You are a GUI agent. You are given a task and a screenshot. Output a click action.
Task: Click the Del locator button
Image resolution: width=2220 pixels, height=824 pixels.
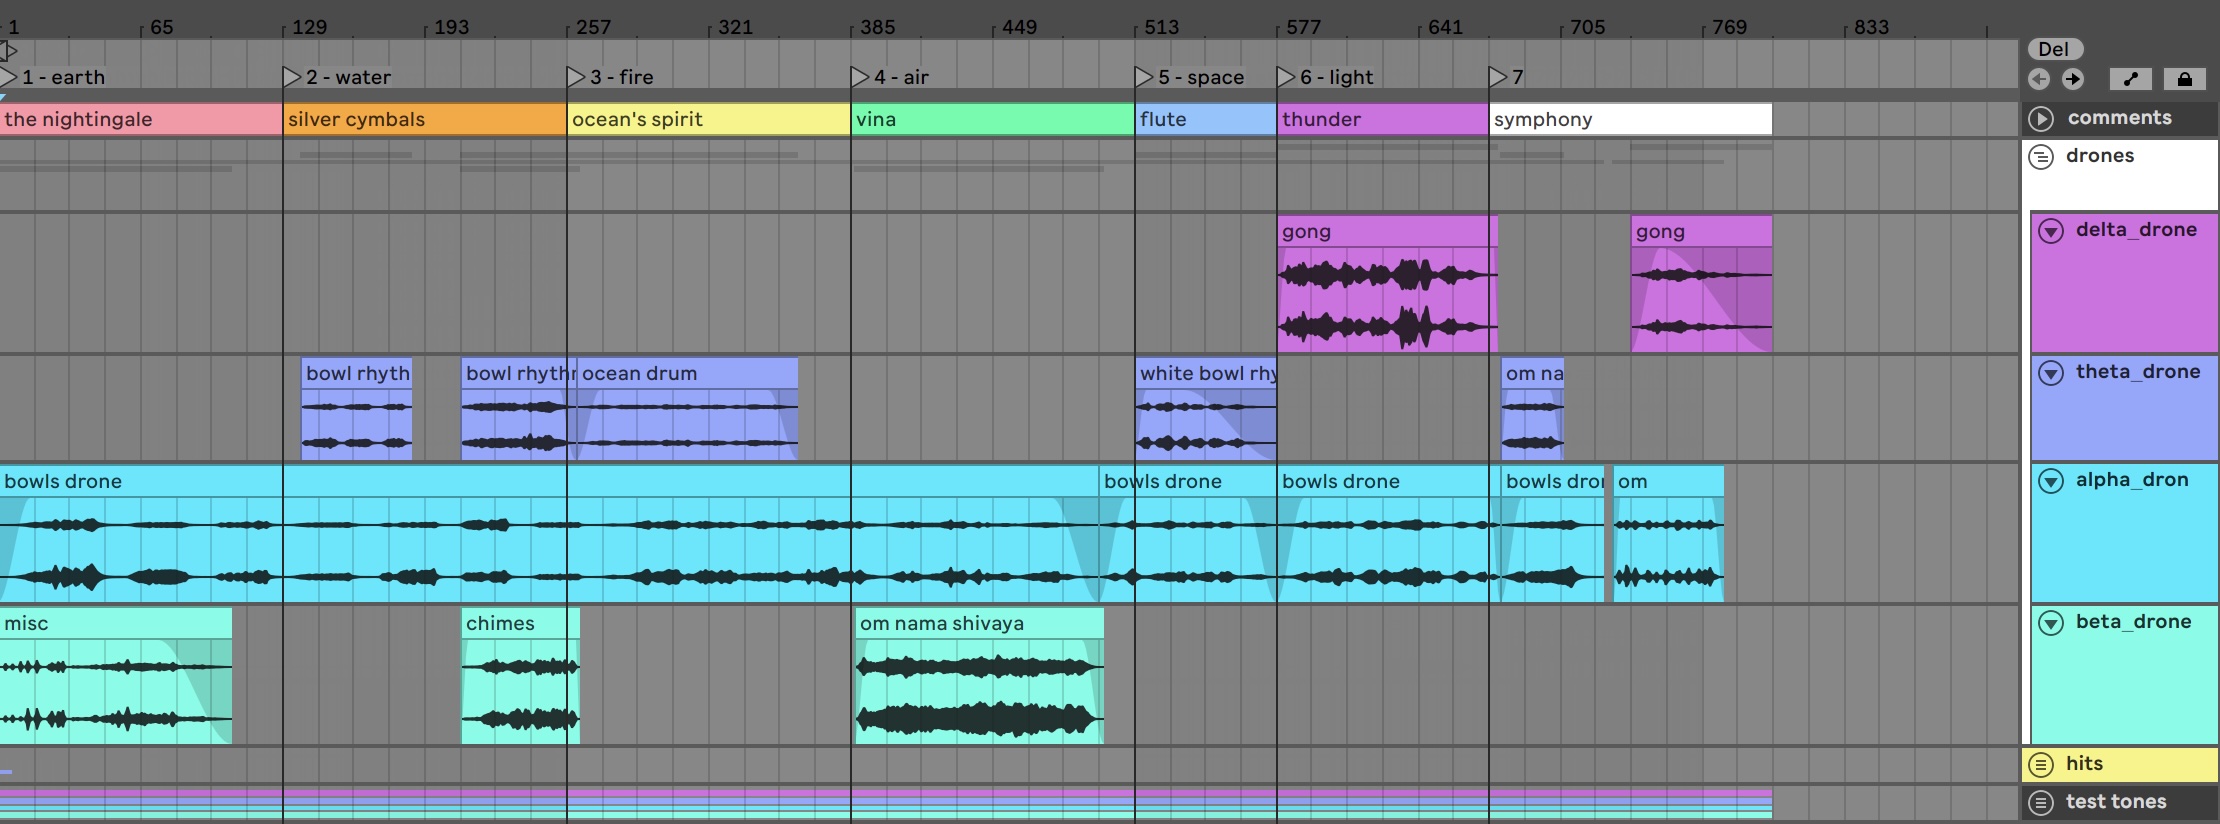click(x=2054, y=49)
